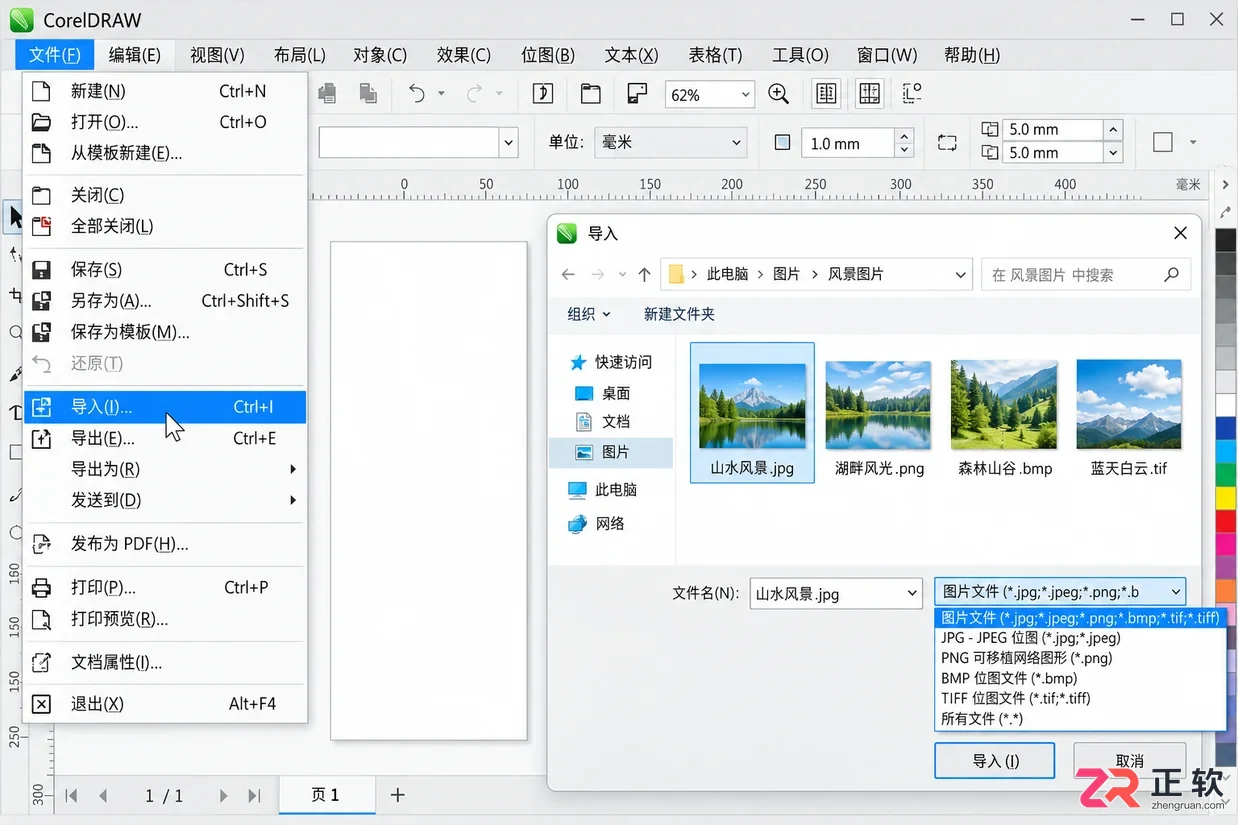
Task: Select 网络 in navigation pane
Action: pyautogui.click(x=597, y=523)
